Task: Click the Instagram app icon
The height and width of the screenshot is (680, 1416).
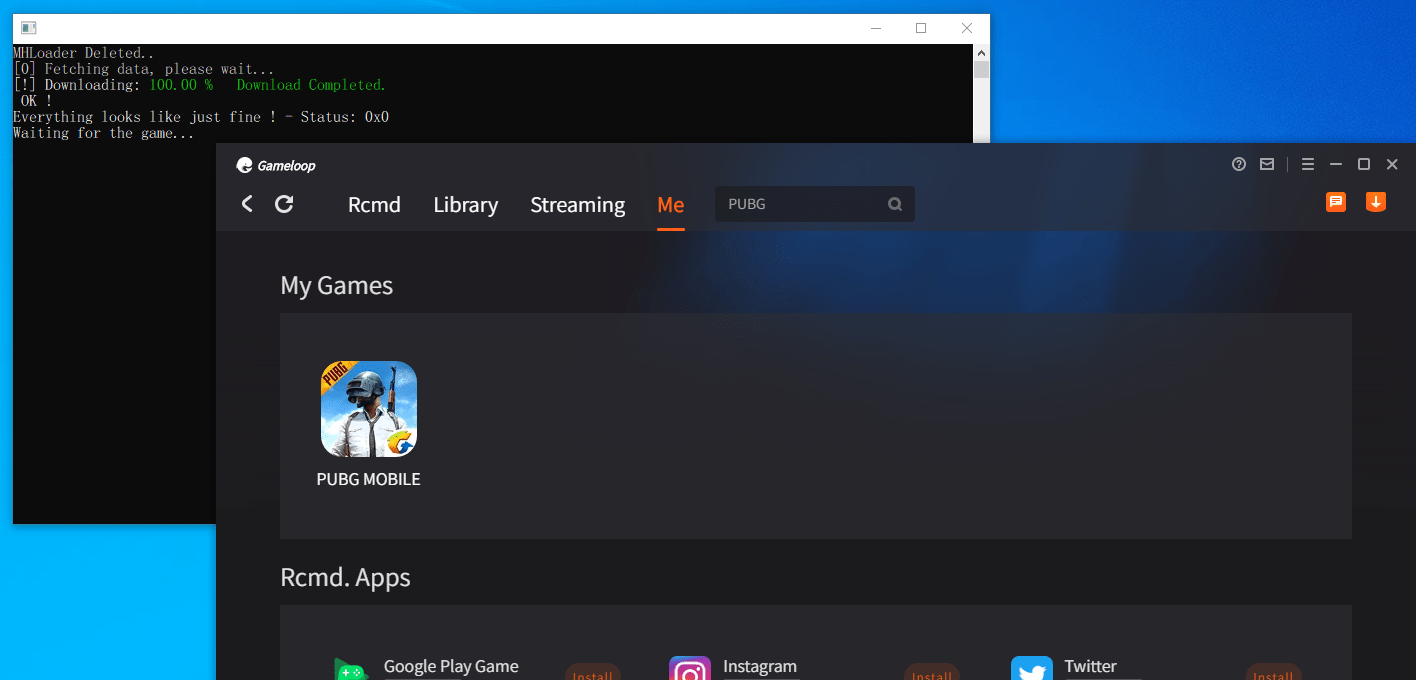Action: tap(690, 668)
